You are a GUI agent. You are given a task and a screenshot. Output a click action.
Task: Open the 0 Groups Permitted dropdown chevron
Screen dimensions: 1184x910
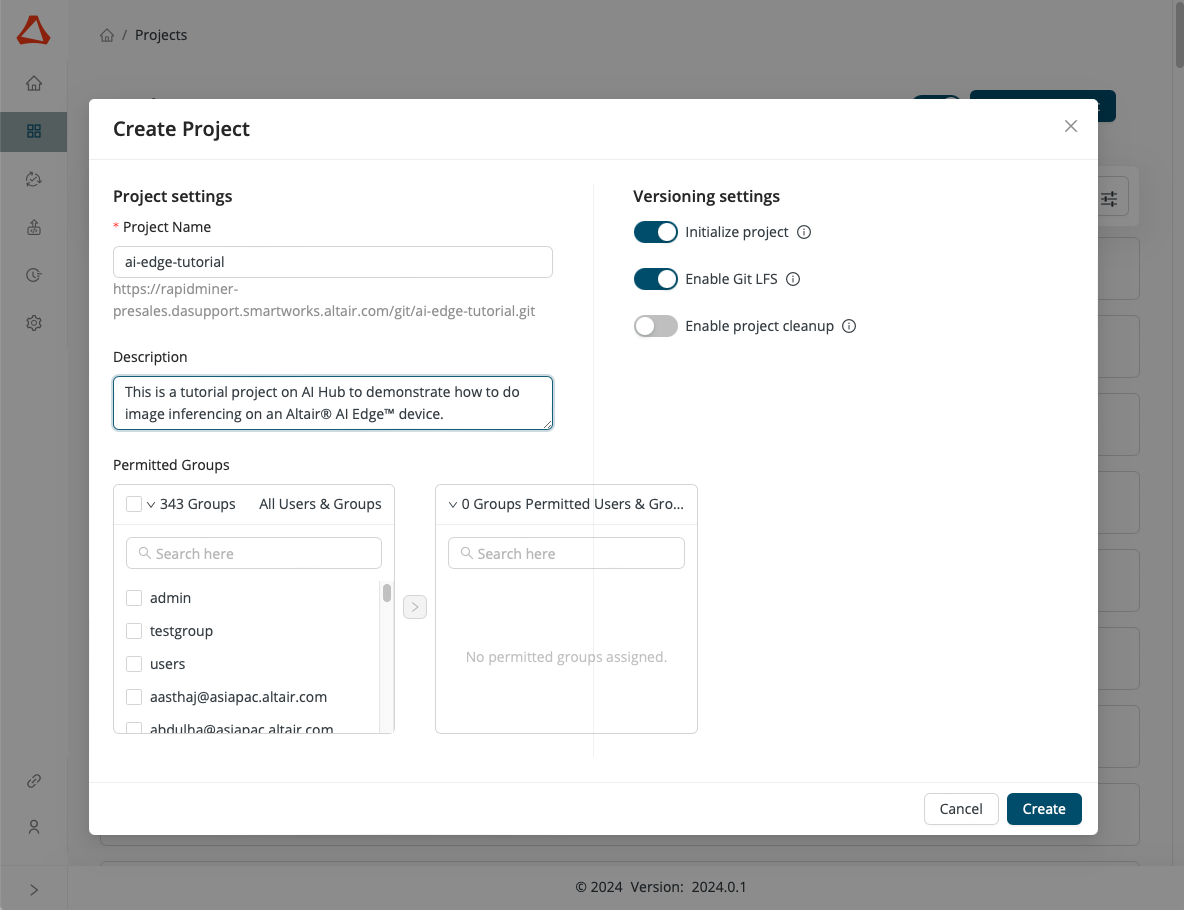click(453, 504)
